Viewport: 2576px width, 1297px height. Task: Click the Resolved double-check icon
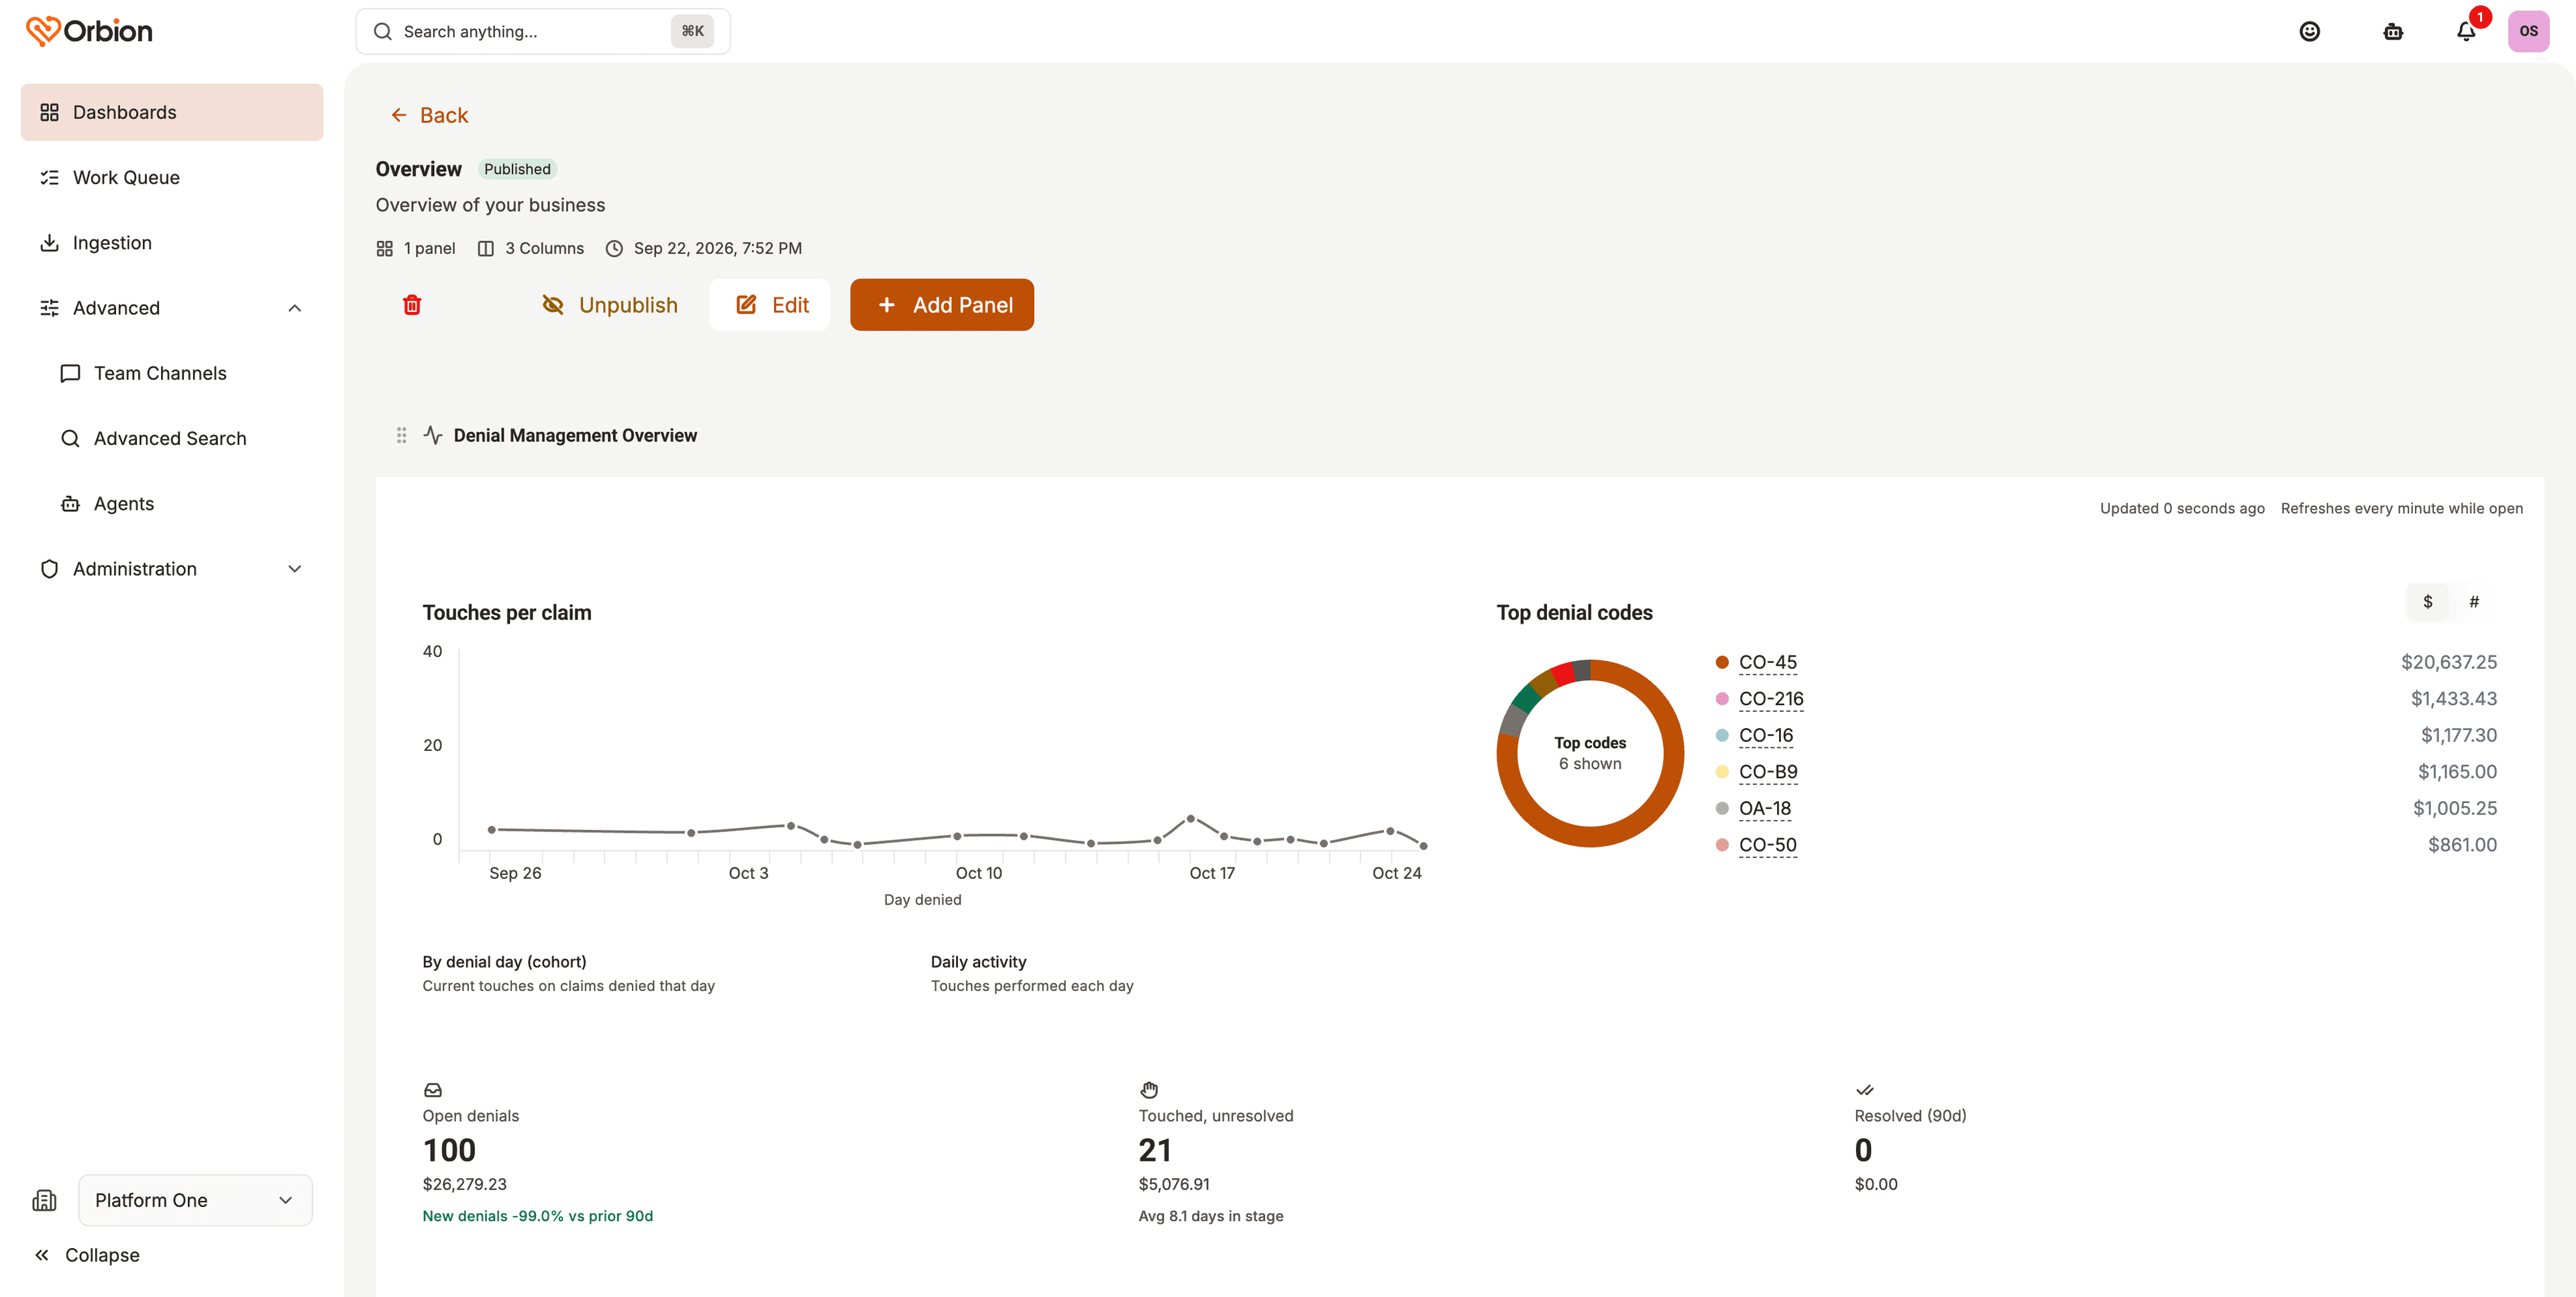point(1865,1090)
